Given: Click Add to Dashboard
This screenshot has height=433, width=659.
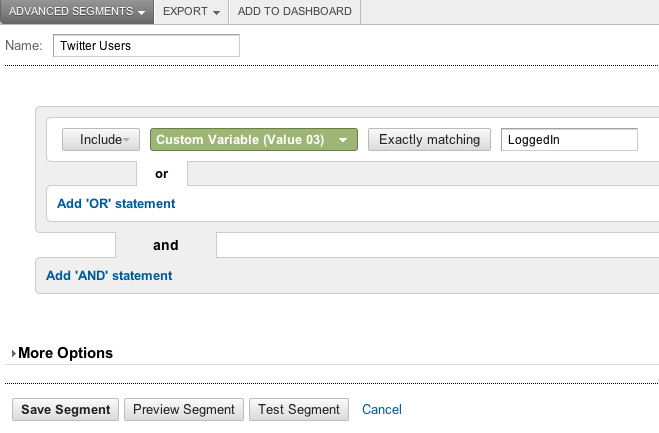Looking at the screenshot, I should pyautogui.click(x=294, y=12).
